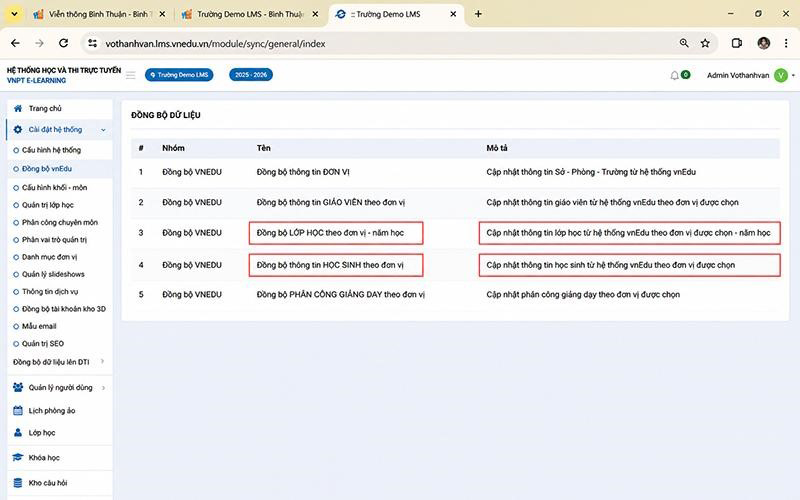
Task: Click the Cài đặt hệ thống gear icon
Action: tap(18, 130)
